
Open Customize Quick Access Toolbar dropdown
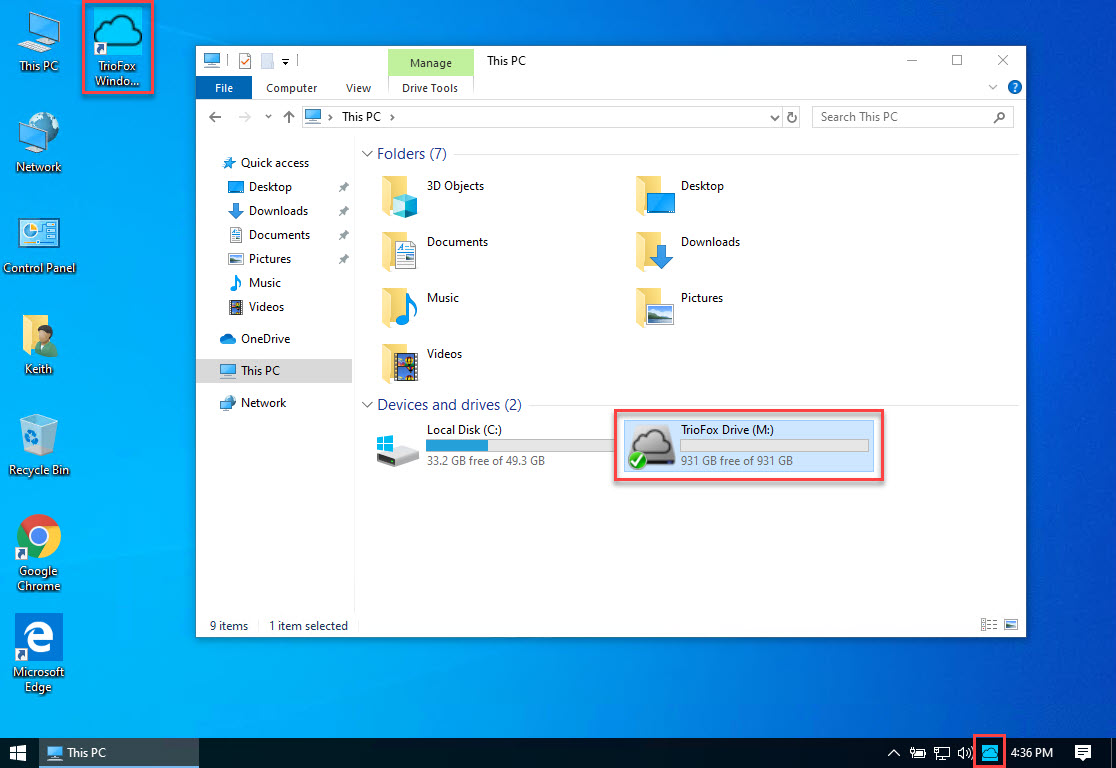pos(285,61)
